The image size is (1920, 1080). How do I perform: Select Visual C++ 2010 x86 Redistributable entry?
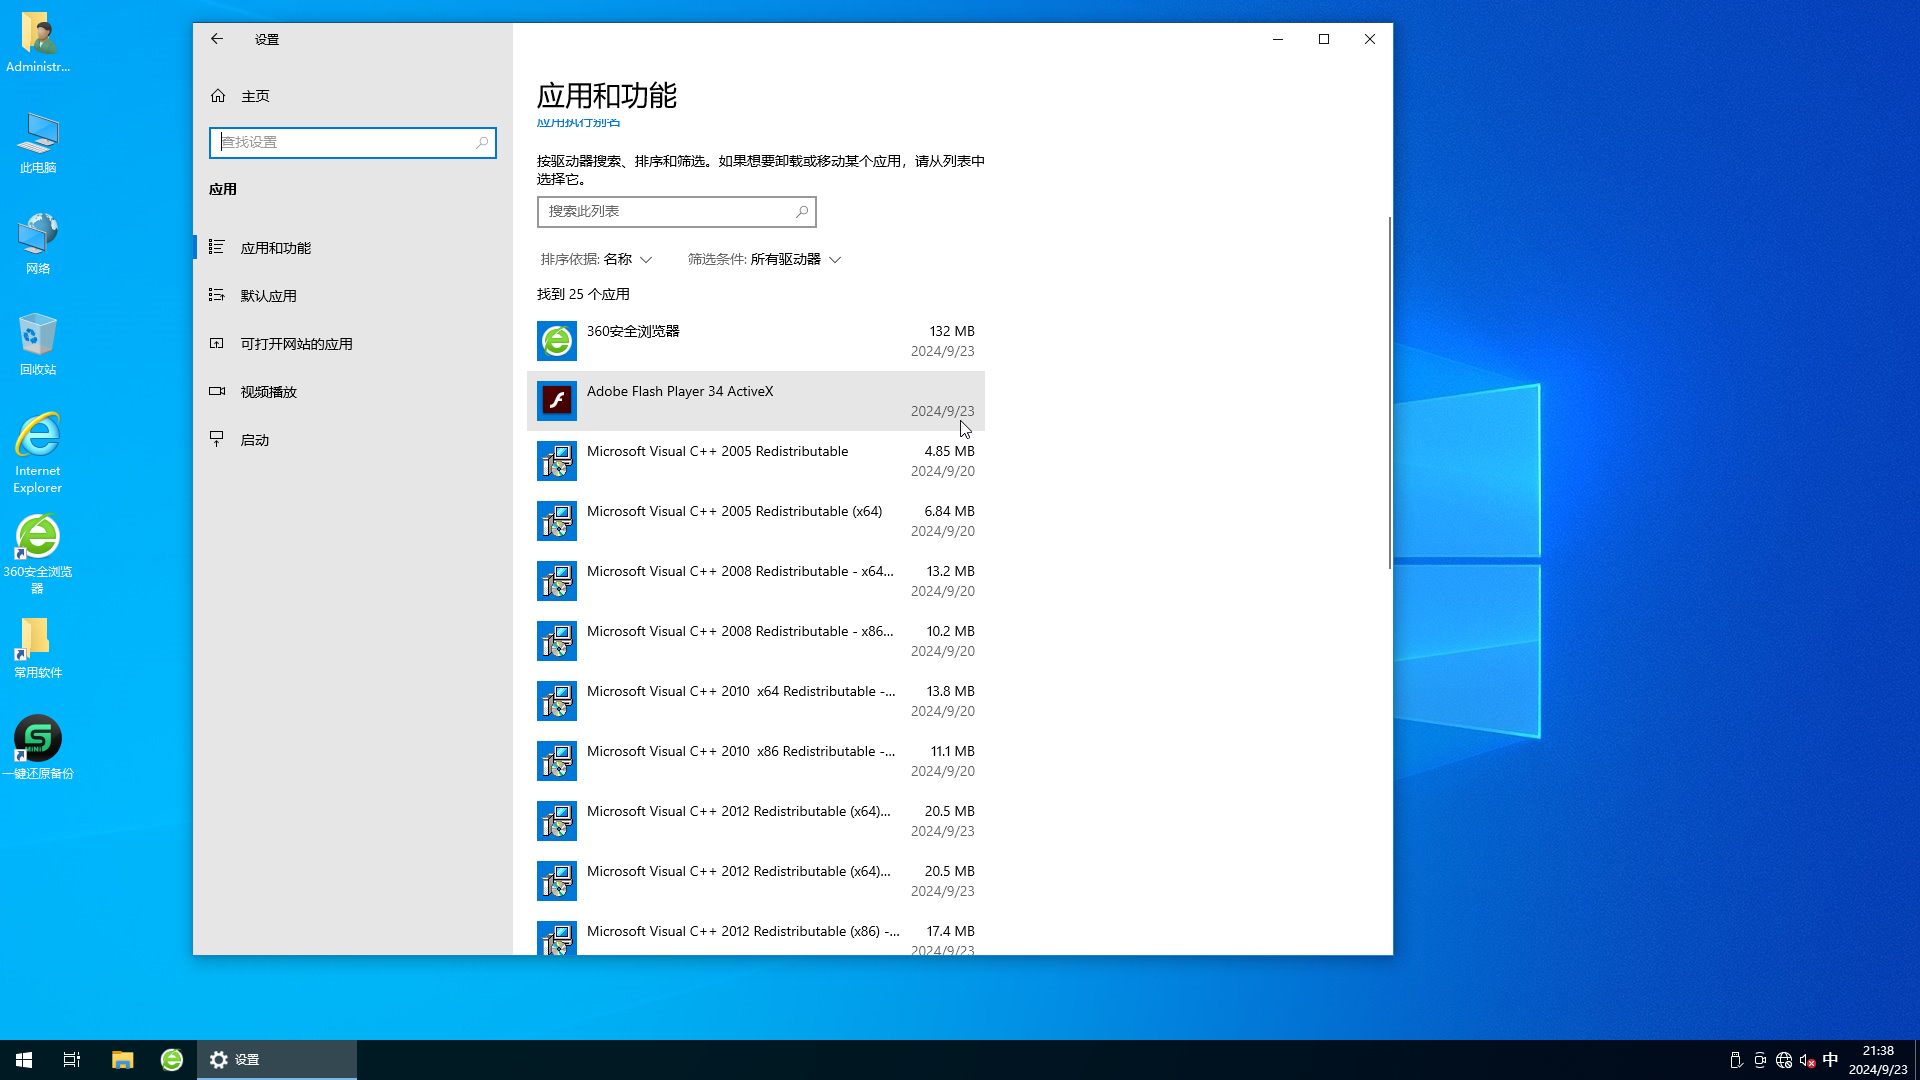click(756, 761)
